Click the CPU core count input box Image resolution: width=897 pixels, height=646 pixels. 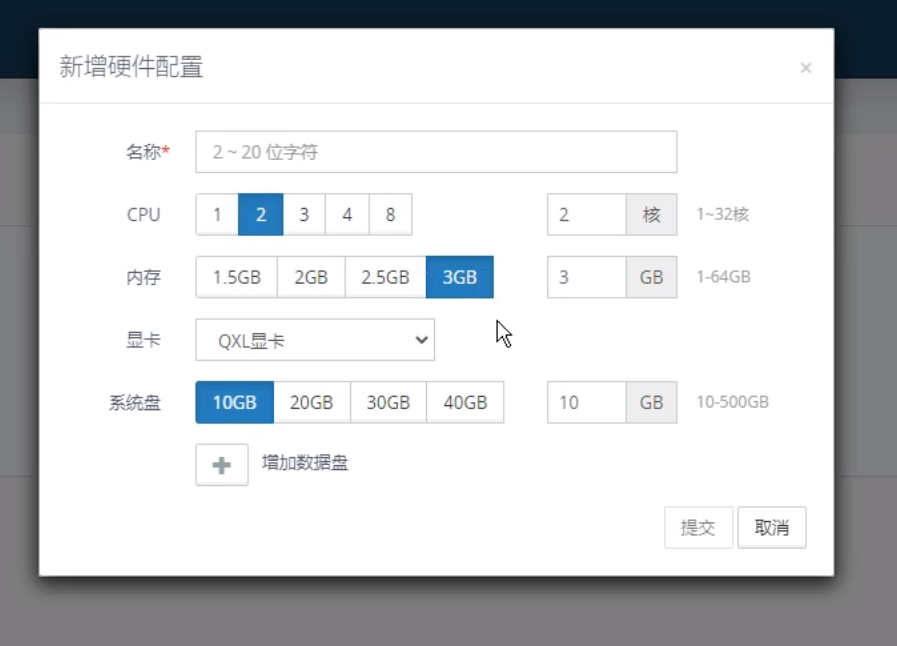coord(587,215)
